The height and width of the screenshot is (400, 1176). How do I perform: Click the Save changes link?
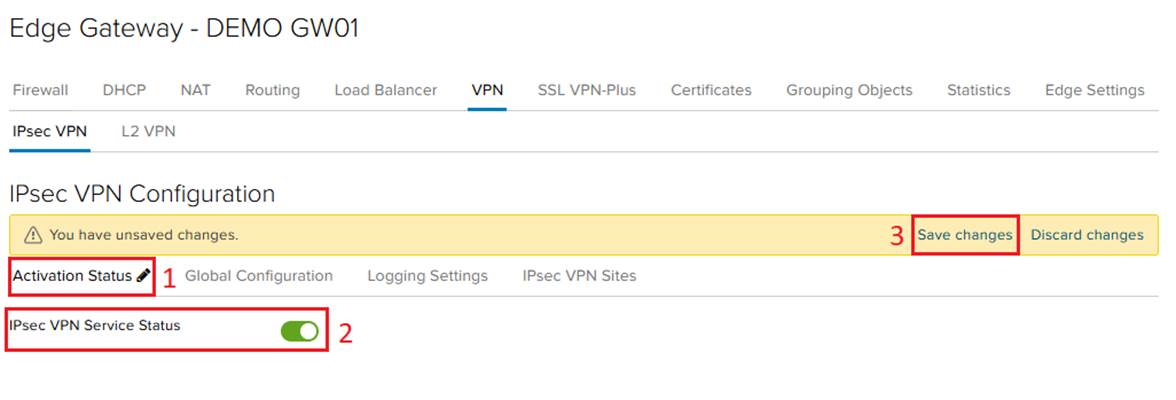965,235
